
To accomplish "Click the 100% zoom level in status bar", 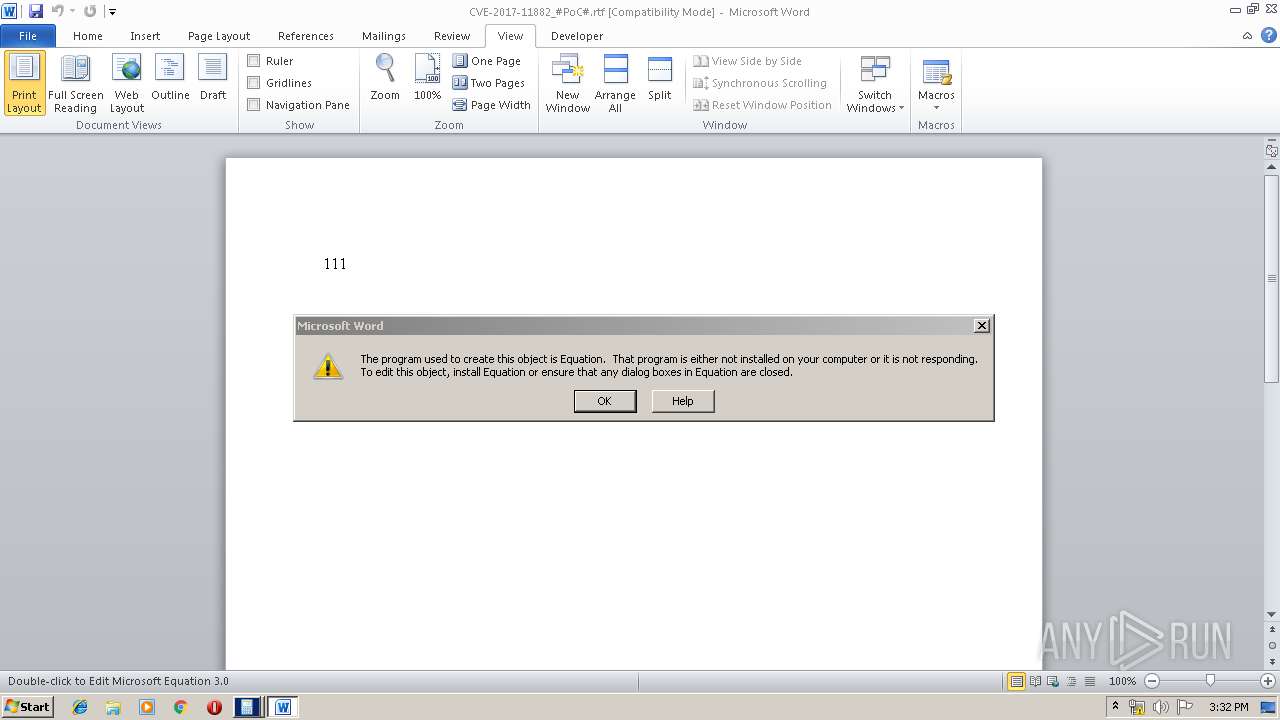I will [1123, 681].
